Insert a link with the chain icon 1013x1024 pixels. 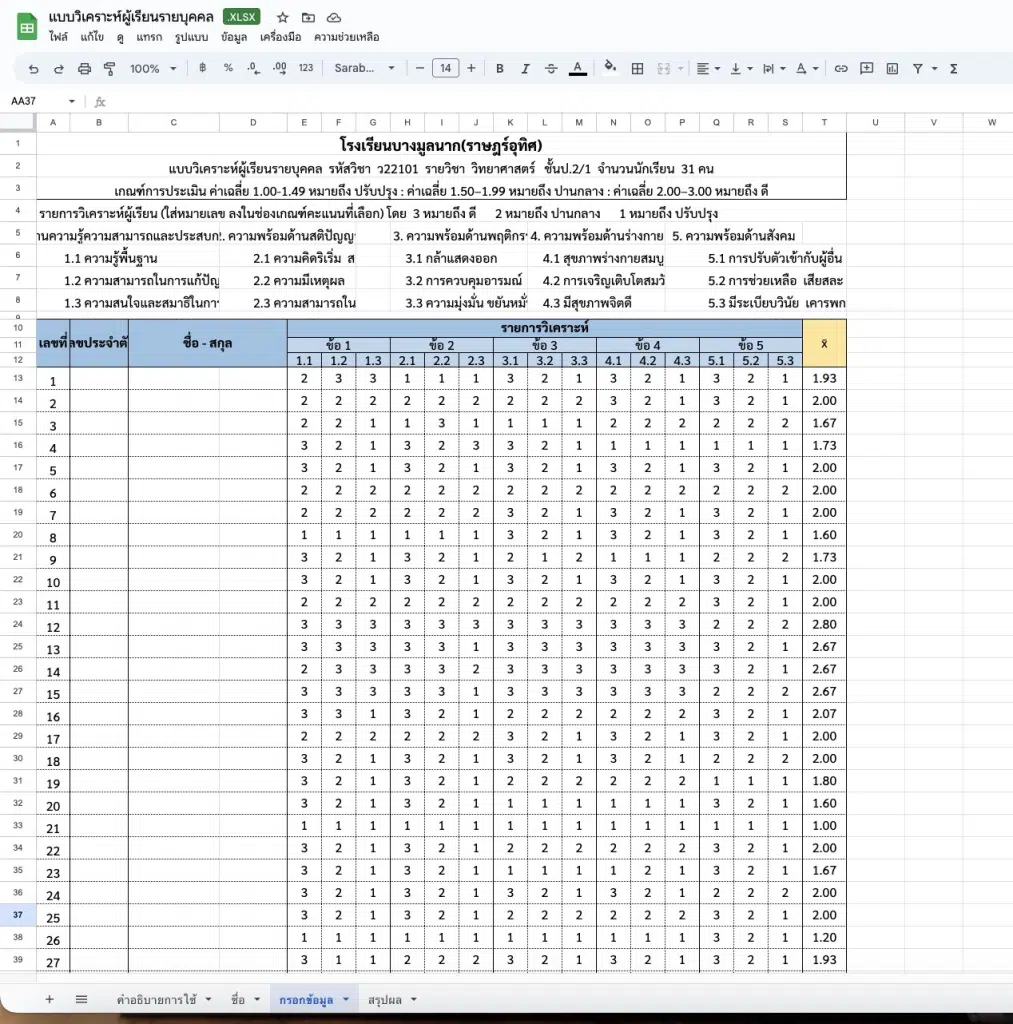(841, 69)
